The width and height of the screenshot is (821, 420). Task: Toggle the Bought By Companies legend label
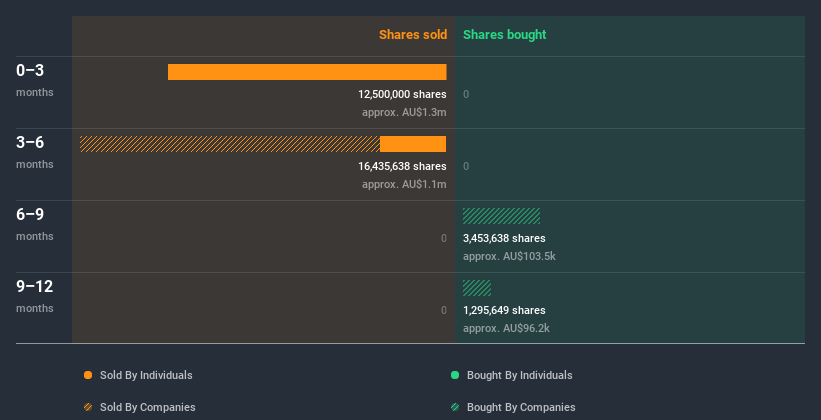click(521, 407)
